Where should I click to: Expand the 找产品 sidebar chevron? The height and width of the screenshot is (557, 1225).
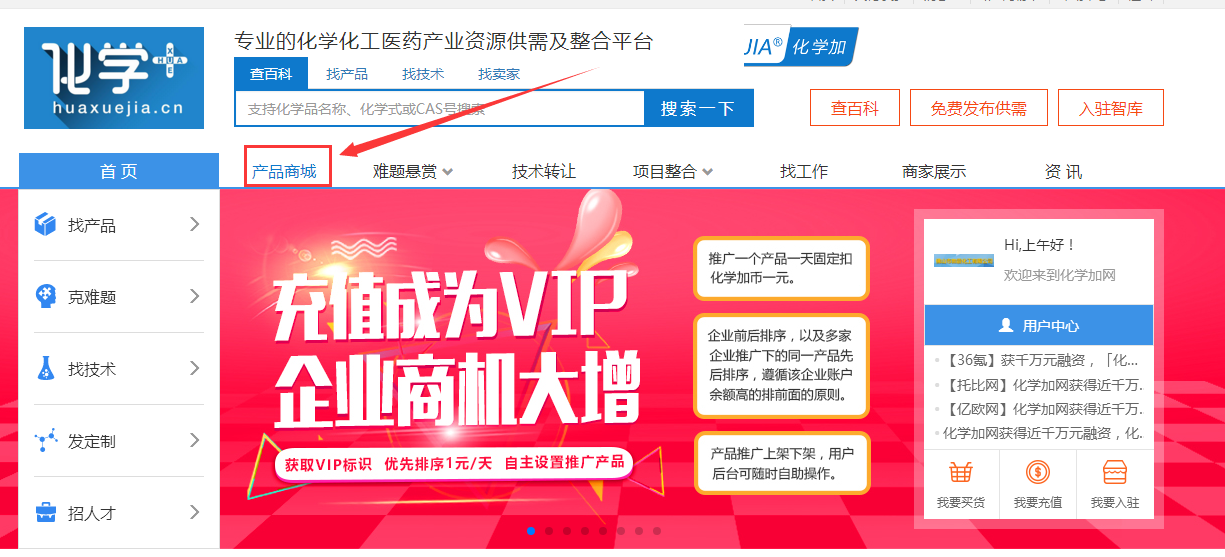click(195, 225)
